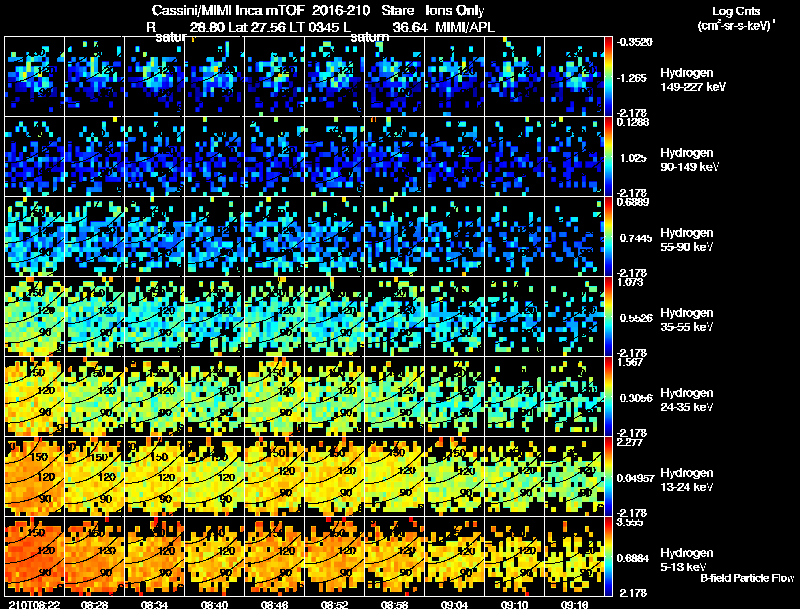Open the 13-24 keV image panel at 08:52
Screen dimensions: 800x609
tap(334, 477)
